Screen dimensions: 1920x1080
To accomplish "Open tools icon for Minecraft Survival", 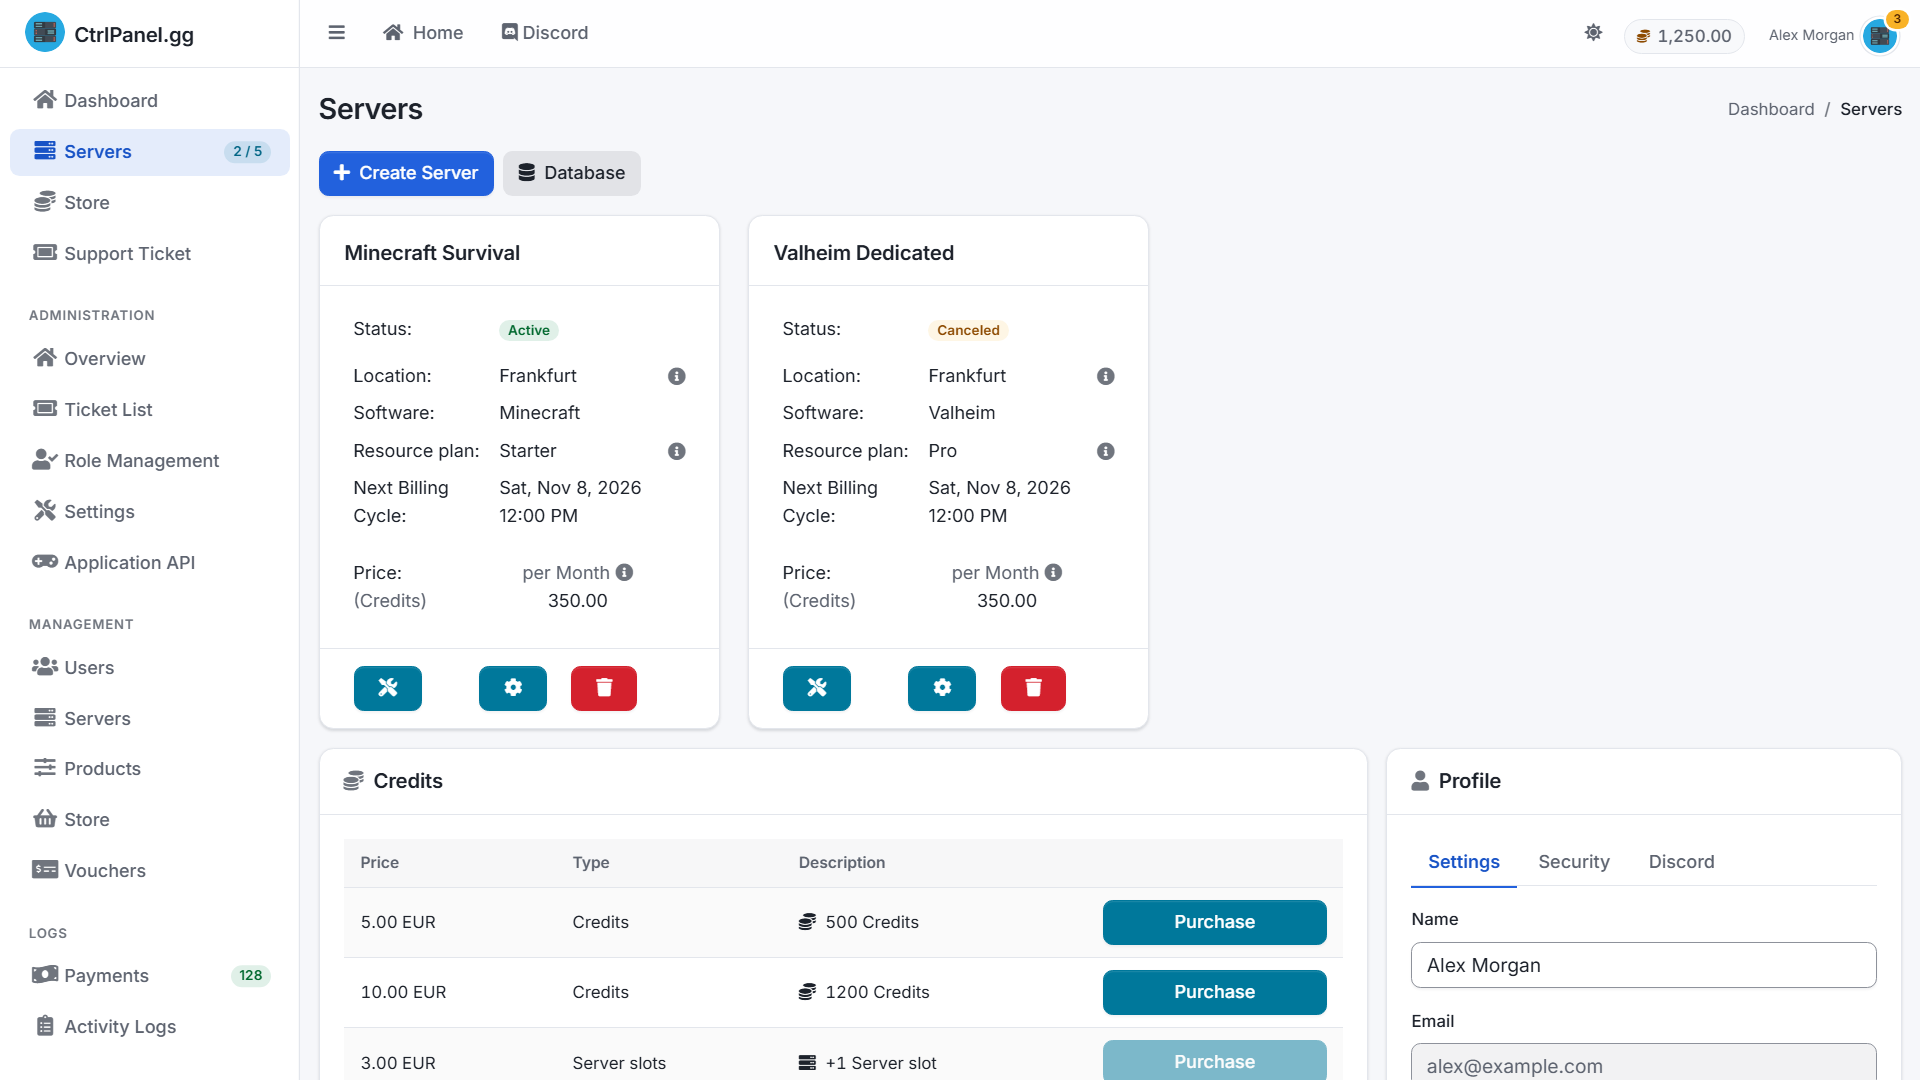I will [388, 688].
